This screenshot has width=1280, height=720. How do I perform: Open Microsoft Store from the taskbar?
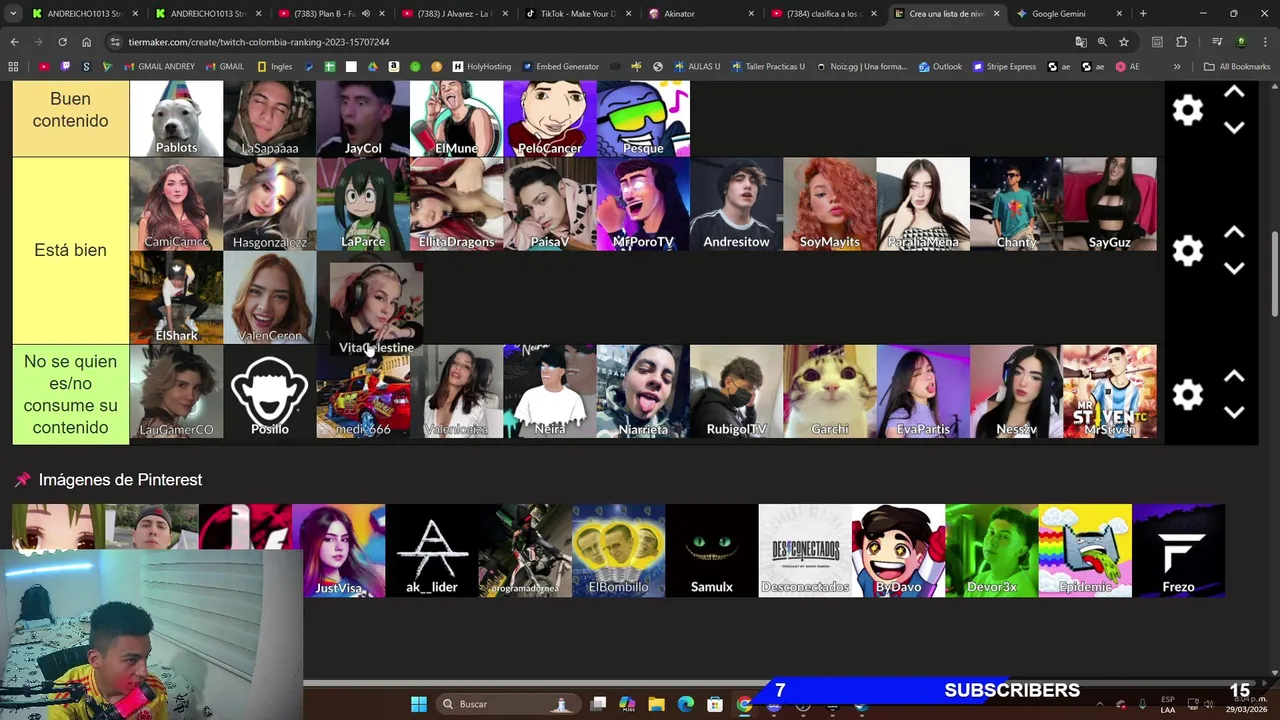click(x=714, y=704)
